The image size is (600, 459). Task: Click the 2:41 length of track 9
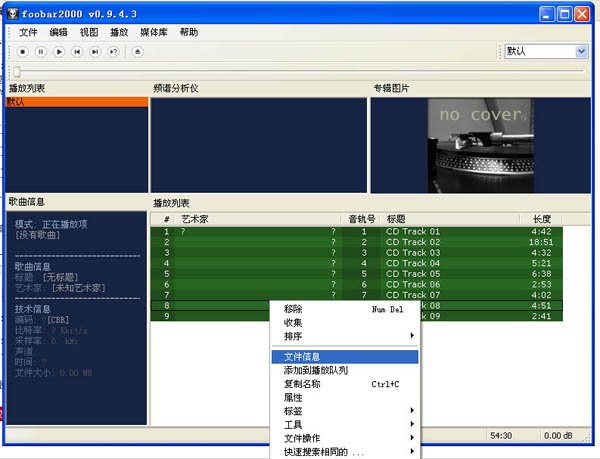coord(541,316)
